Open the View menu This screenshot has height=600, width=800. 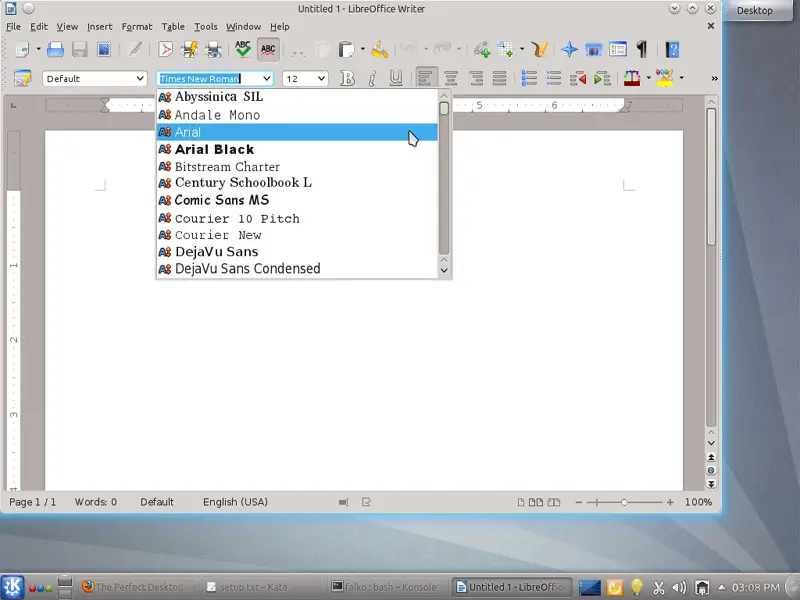[x=67, y=27]
